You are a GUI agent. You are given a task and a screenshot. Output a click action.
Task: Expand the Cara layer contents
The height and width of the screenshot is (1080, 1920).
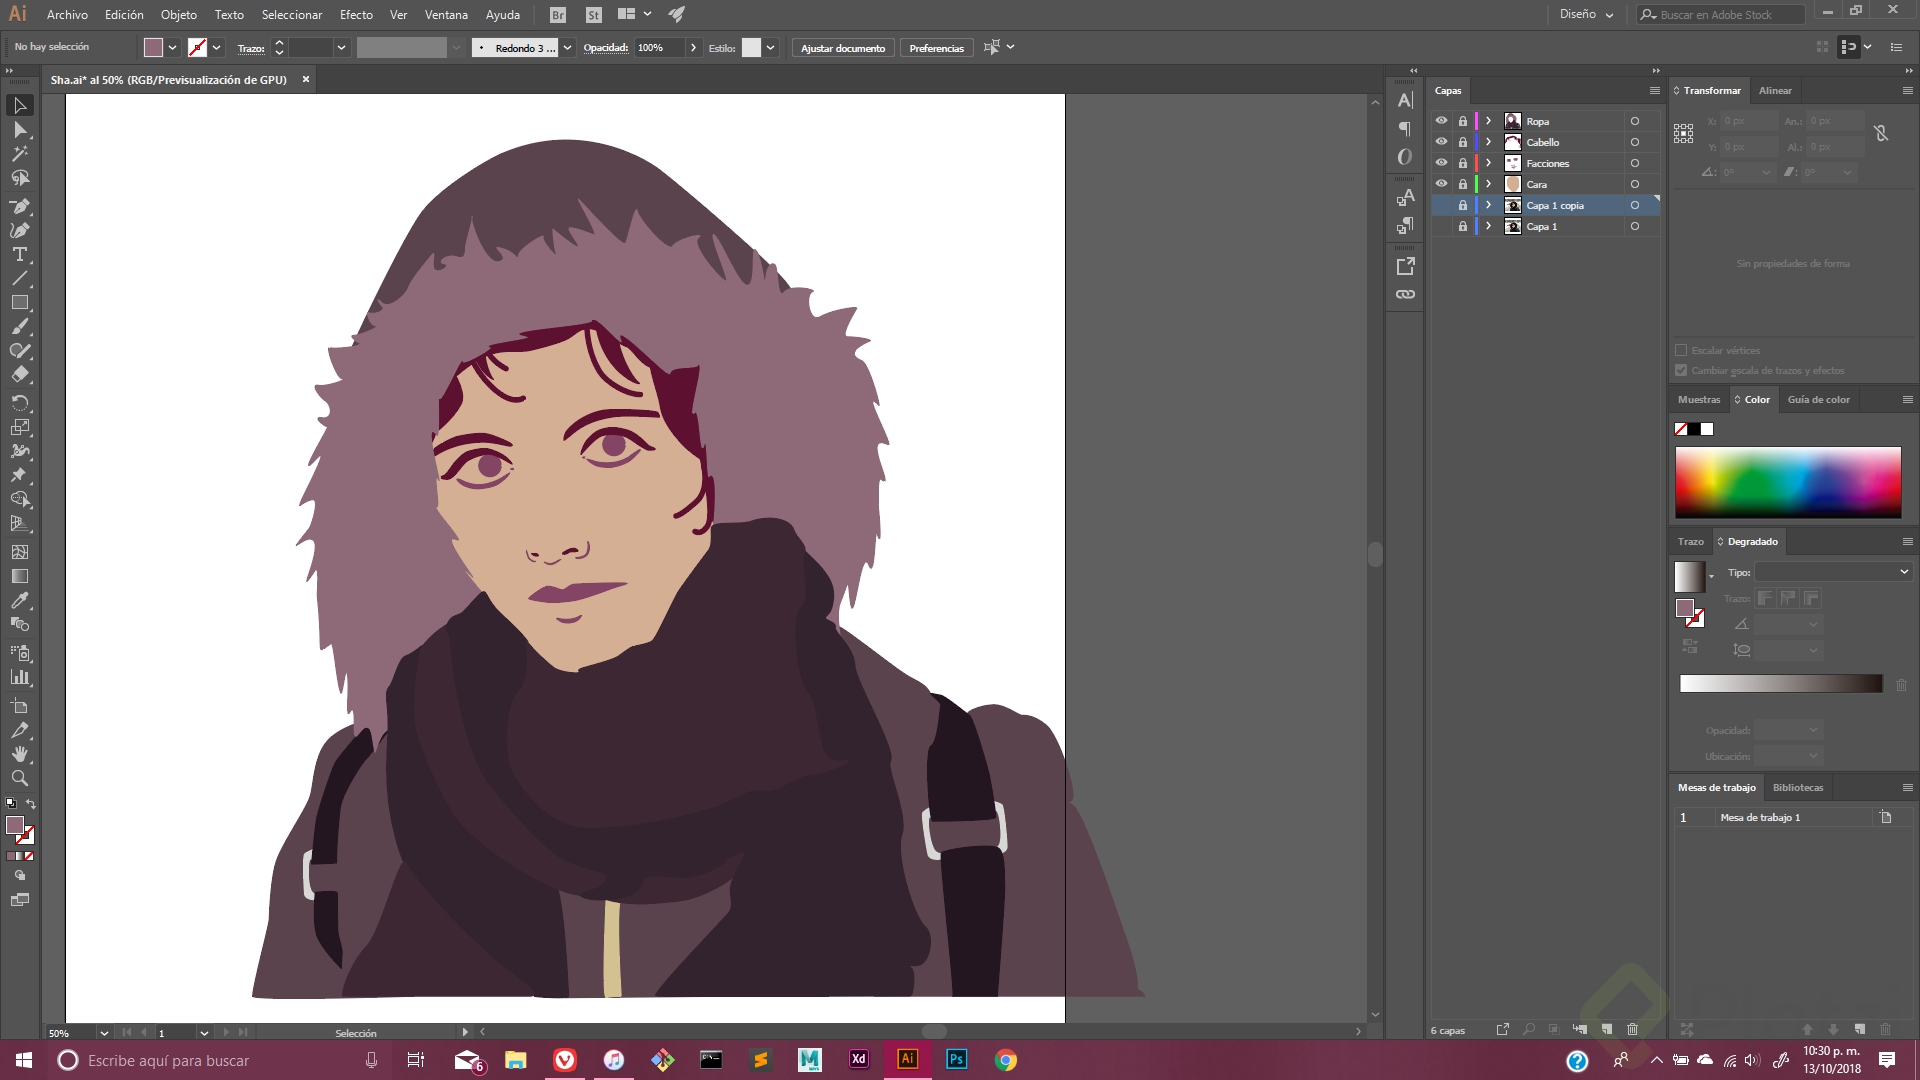pos(1488,184)
